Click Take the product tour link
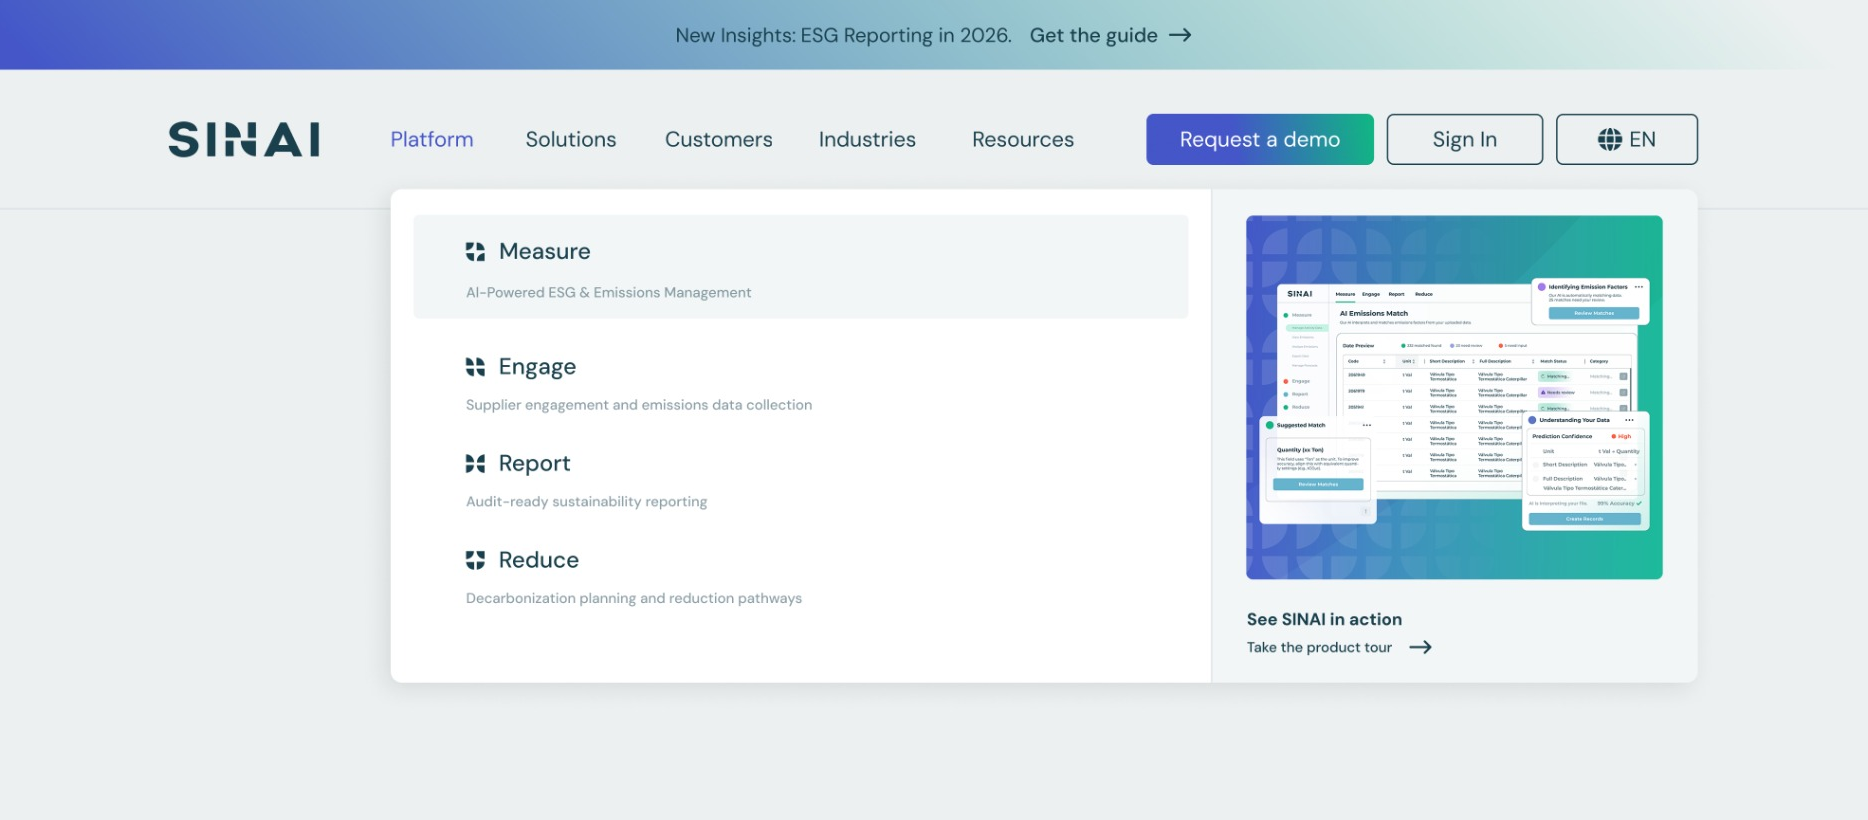The height and width of the screenshot is (820, 1868). tap(1319, 647)
